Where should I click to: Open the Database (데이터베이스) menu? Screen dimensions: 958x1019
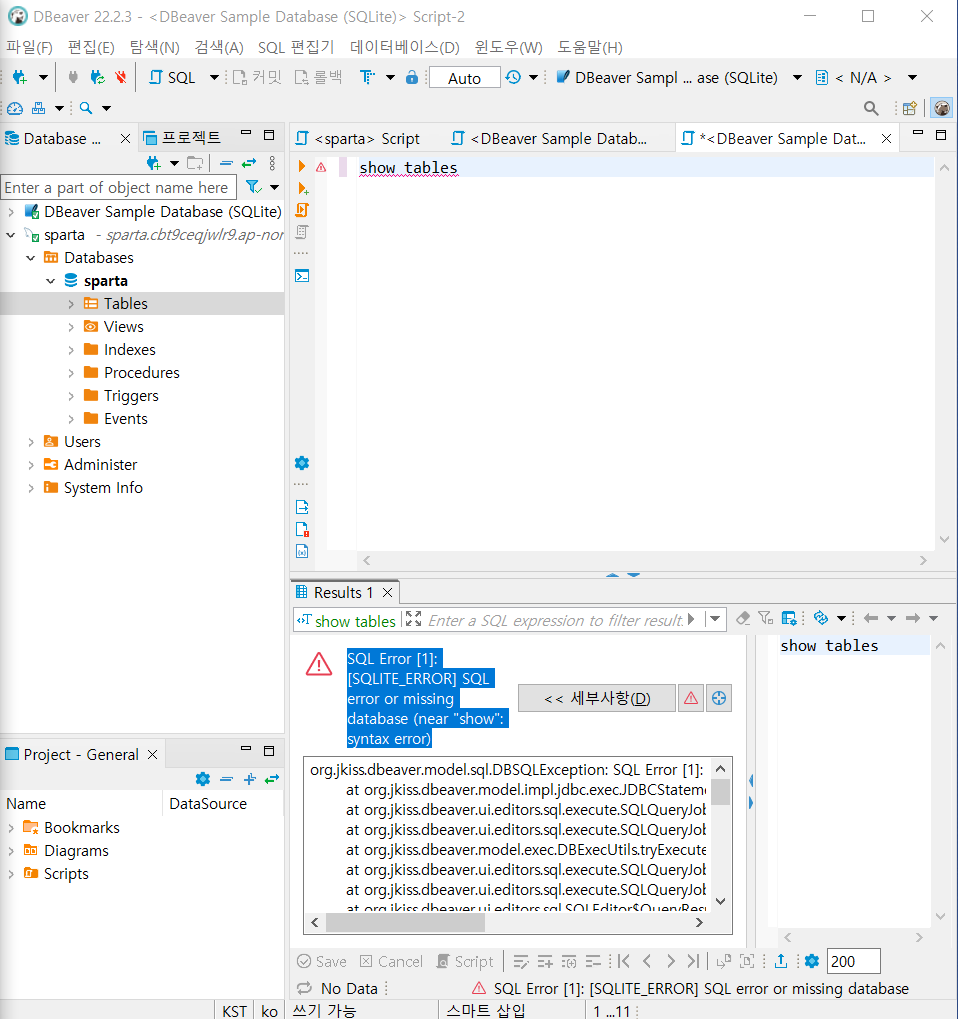click(x=404, y=47)
